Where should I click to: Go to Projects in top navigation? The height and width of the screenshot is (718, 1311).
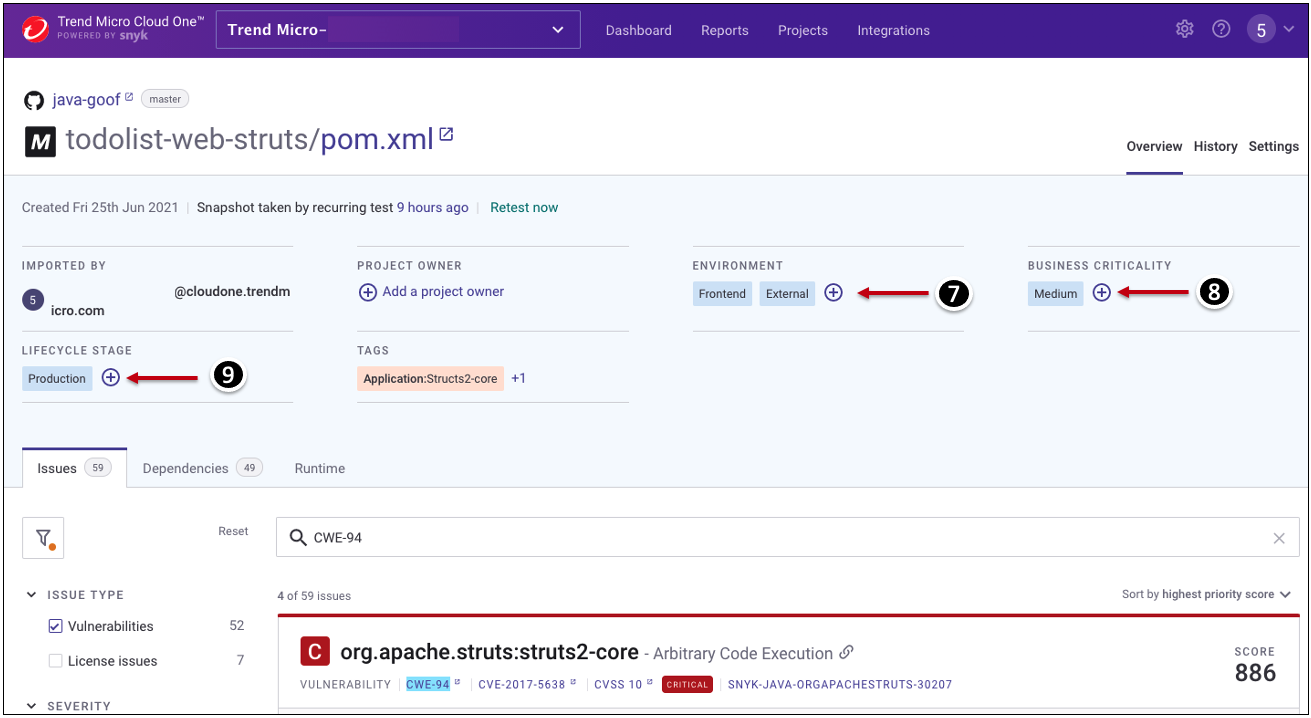click(x=803, y=30)
